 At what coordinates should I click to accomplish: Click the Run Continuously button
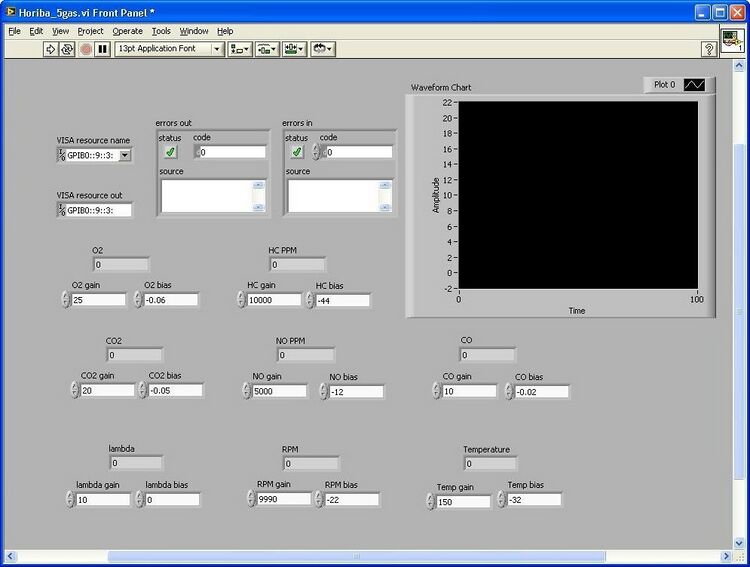(x=67, y=49)
